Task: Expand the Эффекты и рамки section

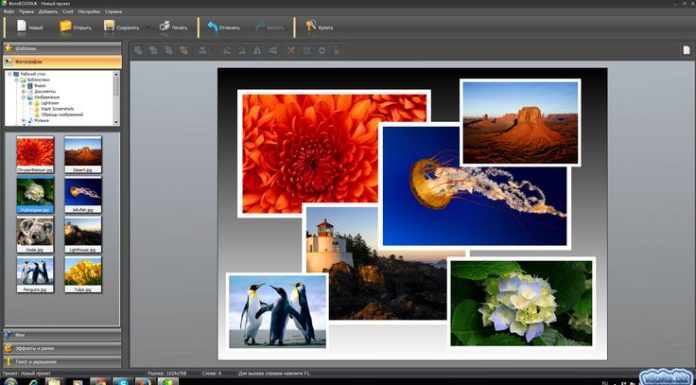Action: click(62, 349)
